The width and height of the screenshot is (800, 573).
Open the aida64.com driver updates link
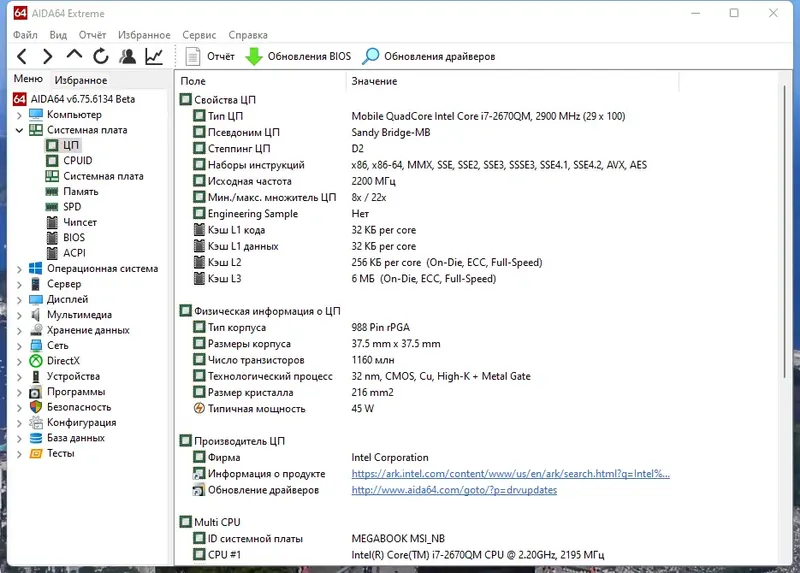454,490
